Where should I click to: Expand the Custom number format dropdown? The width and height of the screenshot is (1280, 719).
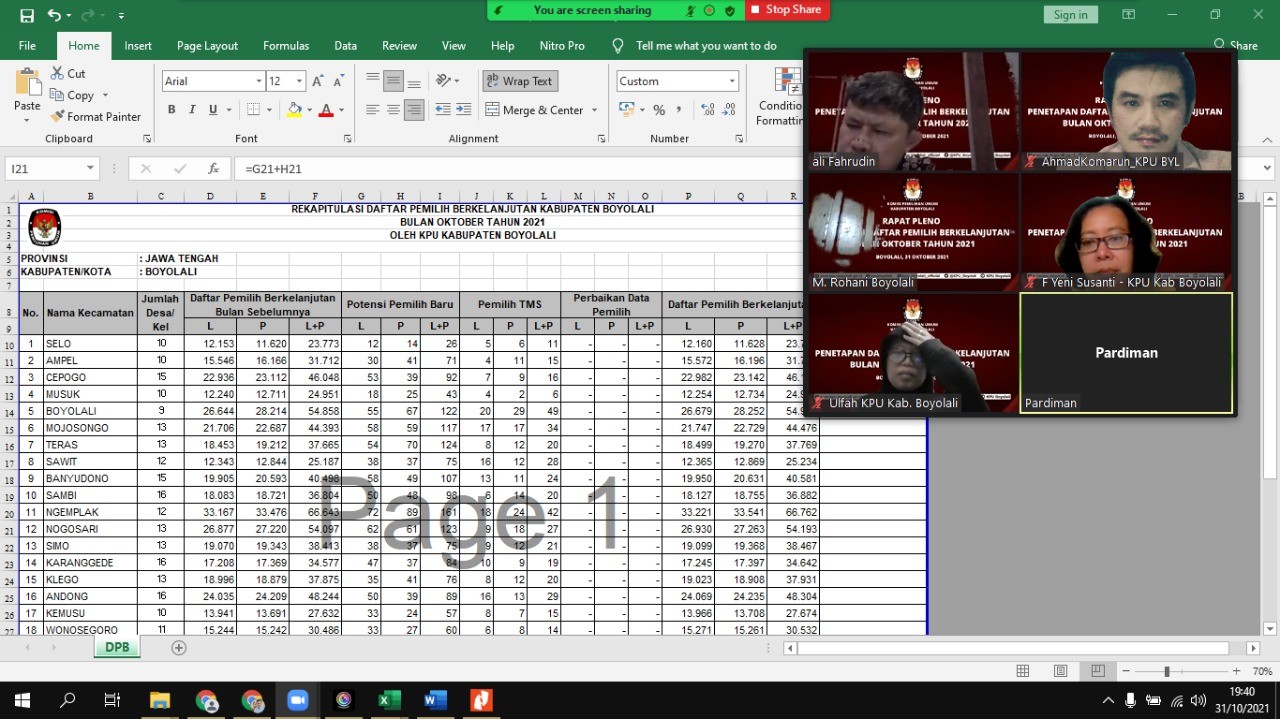tap(732, 82)
